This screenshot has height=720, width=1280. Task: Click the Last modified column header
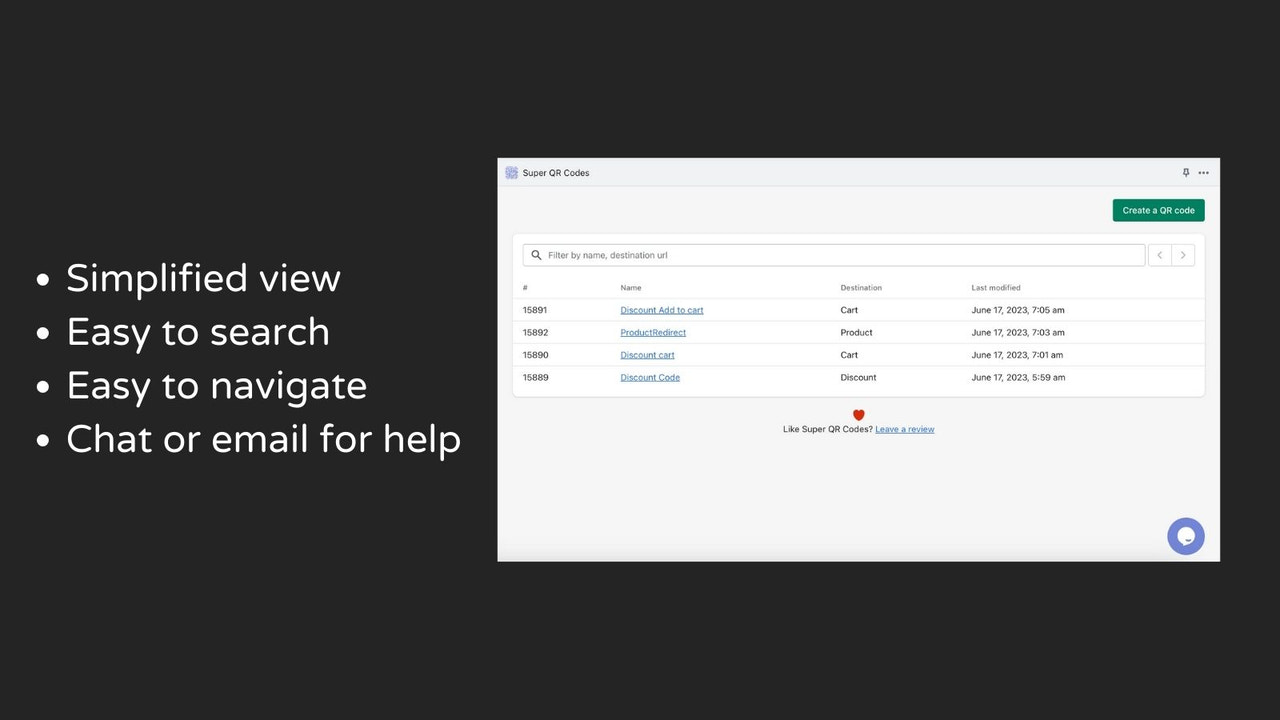996,288
